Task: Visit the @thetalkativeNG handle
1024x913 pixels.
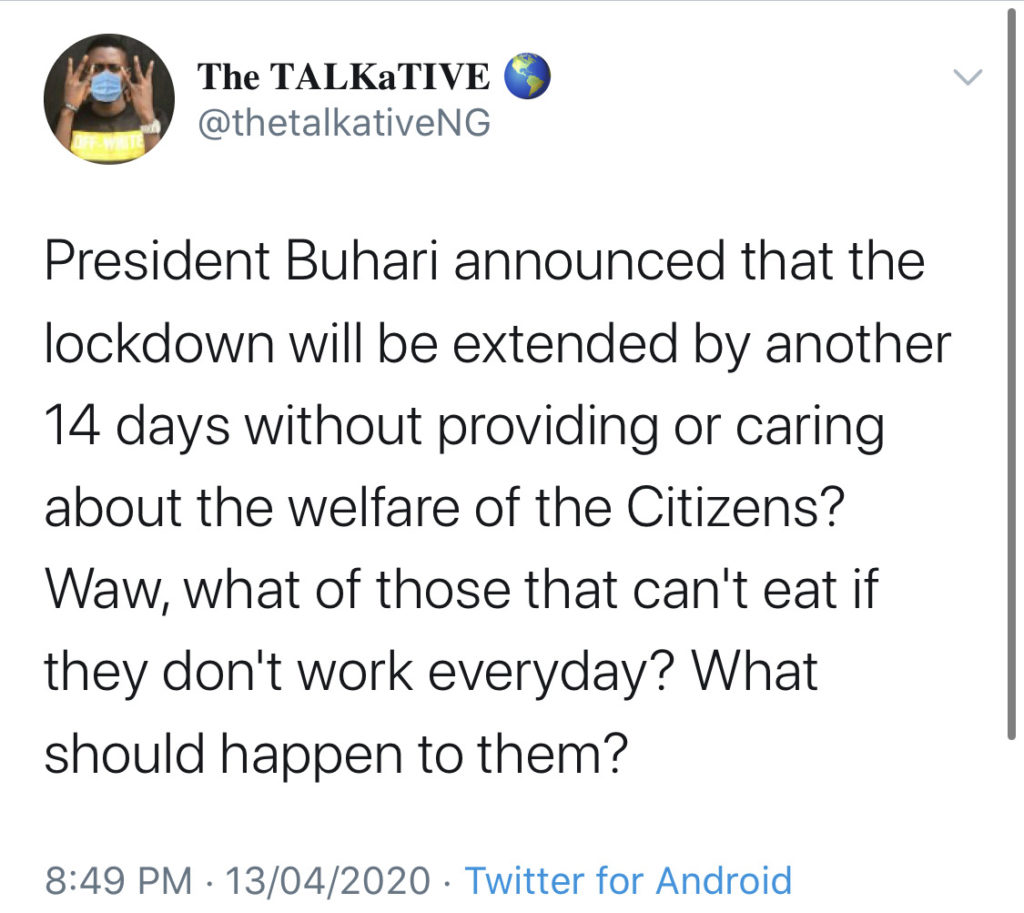Action: tap(344, 124)
